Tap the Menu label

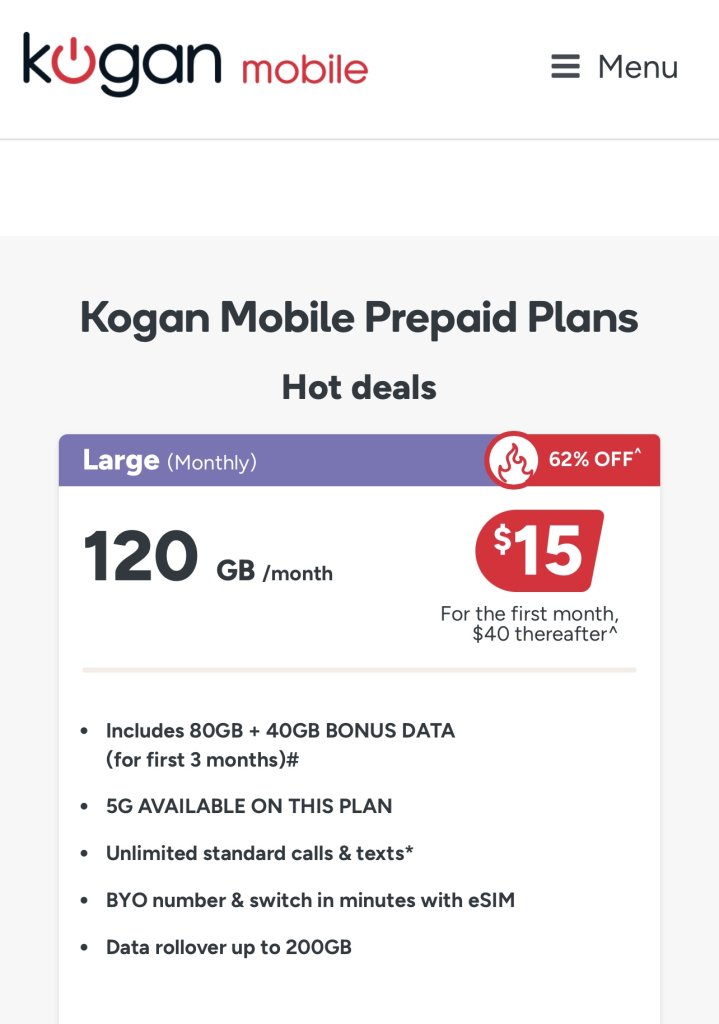(x=637, y=67)
